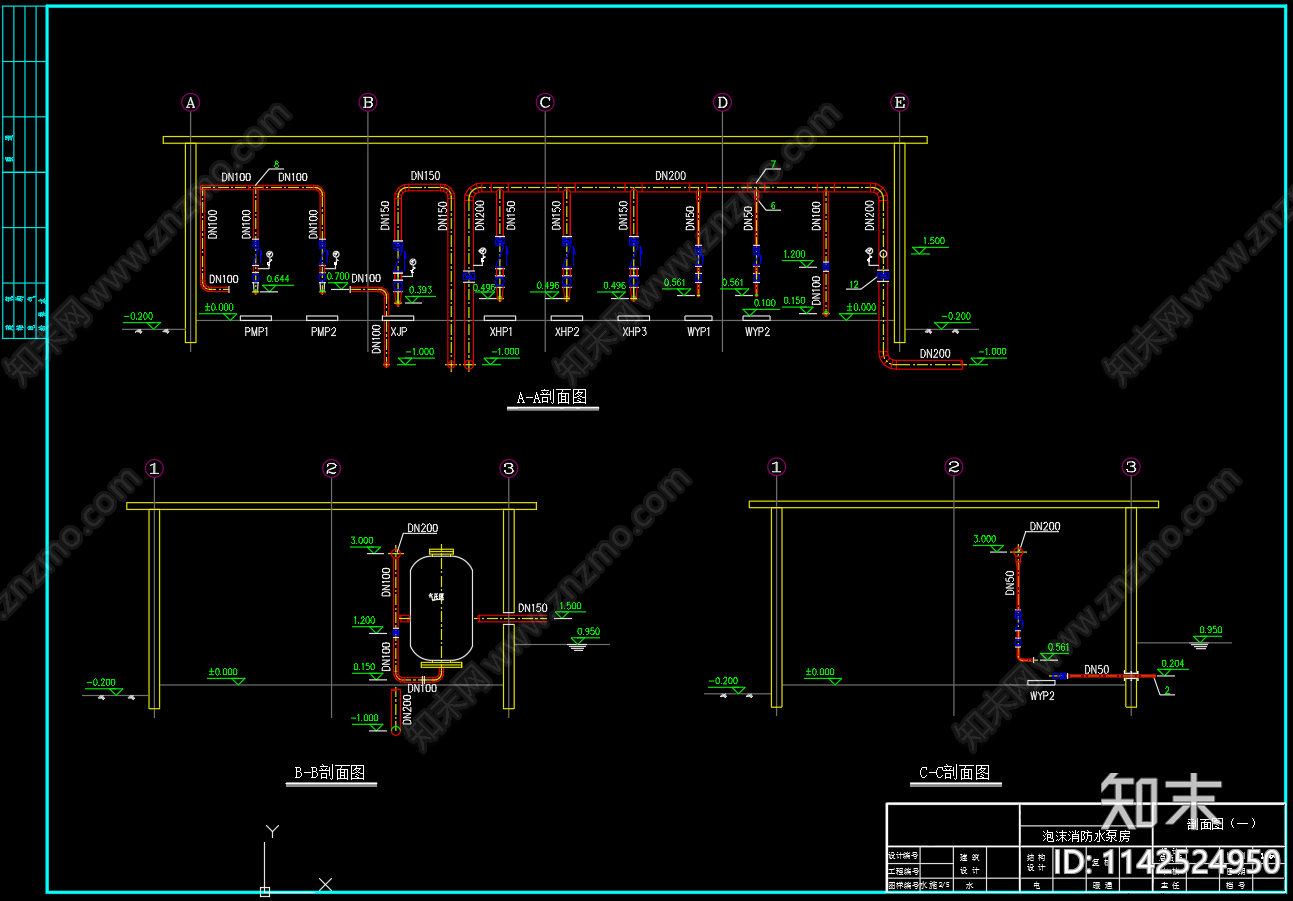Select the C-C剖面图 section title
This screenshot has width=1293, height=901.
[x=955, y=773]
